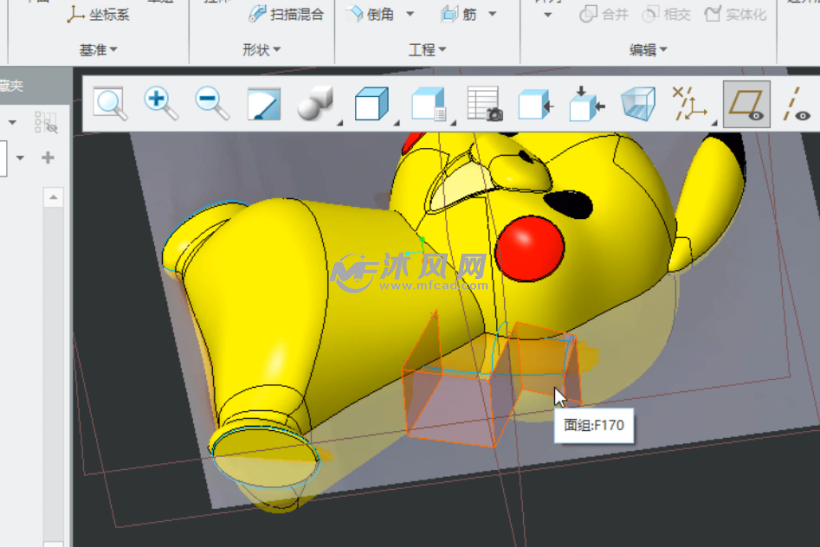Screen dimensions: 820x547
Task: Click the table with camera icon
Action: coord(485,104)
